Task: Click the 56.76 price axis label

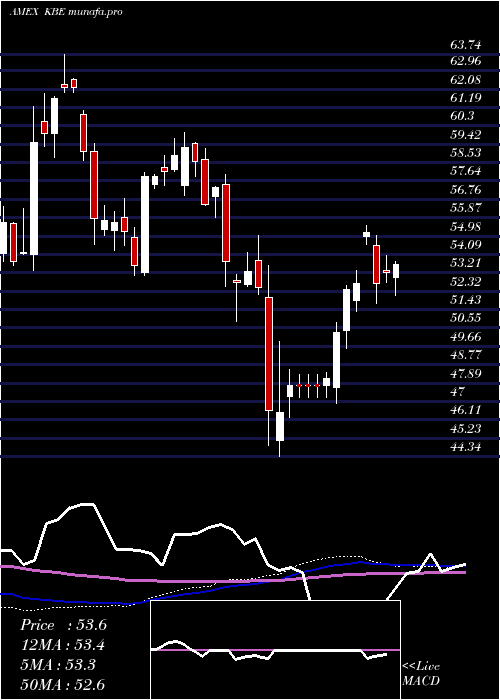Action: click(466, 190)
